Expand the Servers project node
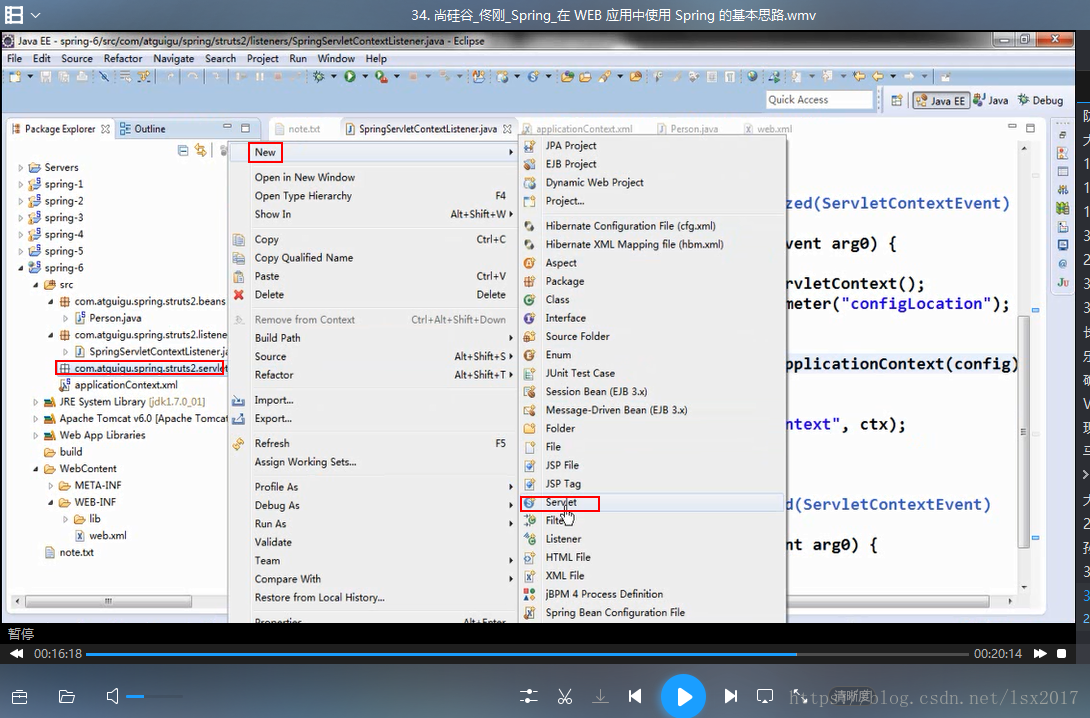This screenshot has height=718, width=1090. tap(20, 168)
